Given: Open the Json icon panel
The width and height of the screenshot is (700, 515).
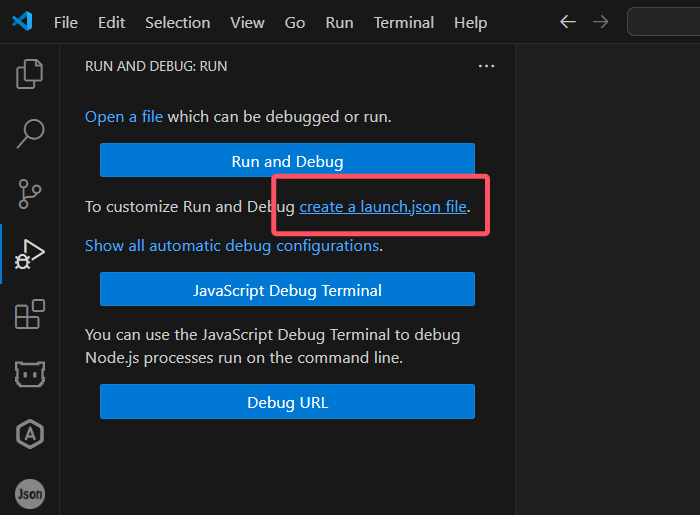Looking at the screenshot, I should 30,493.
